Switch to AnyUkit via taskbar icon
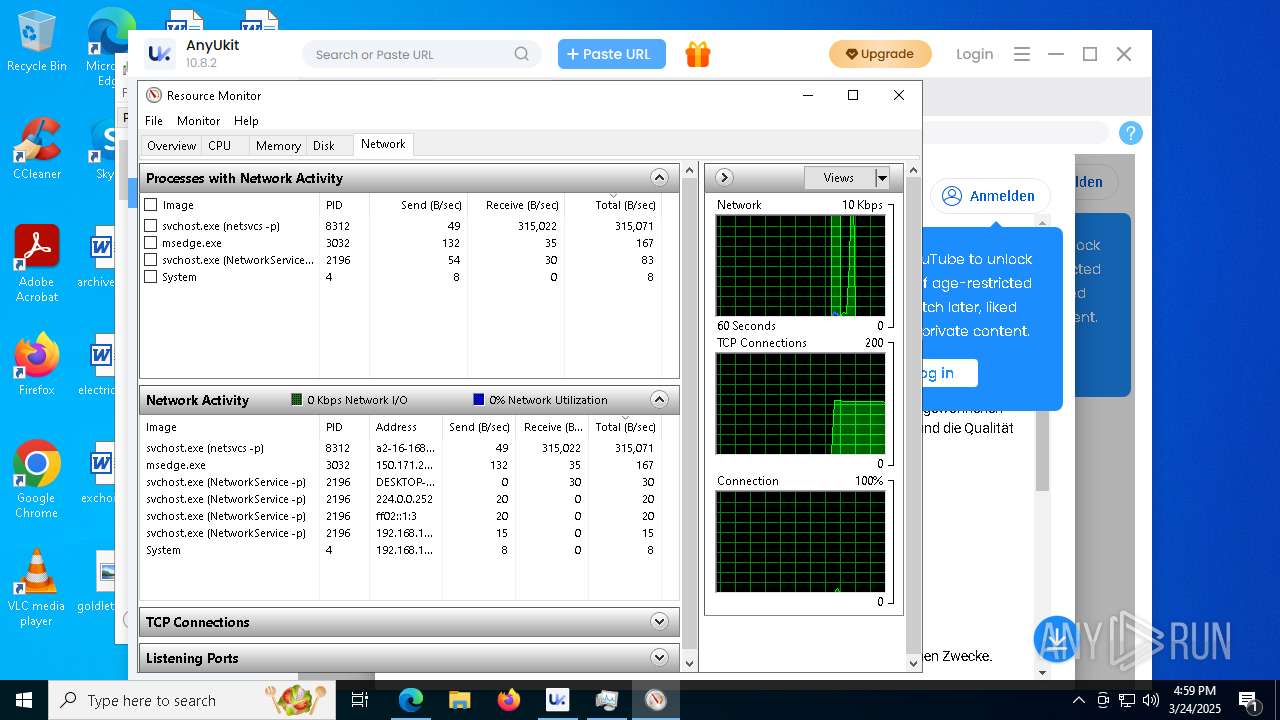 coord(557,700)
